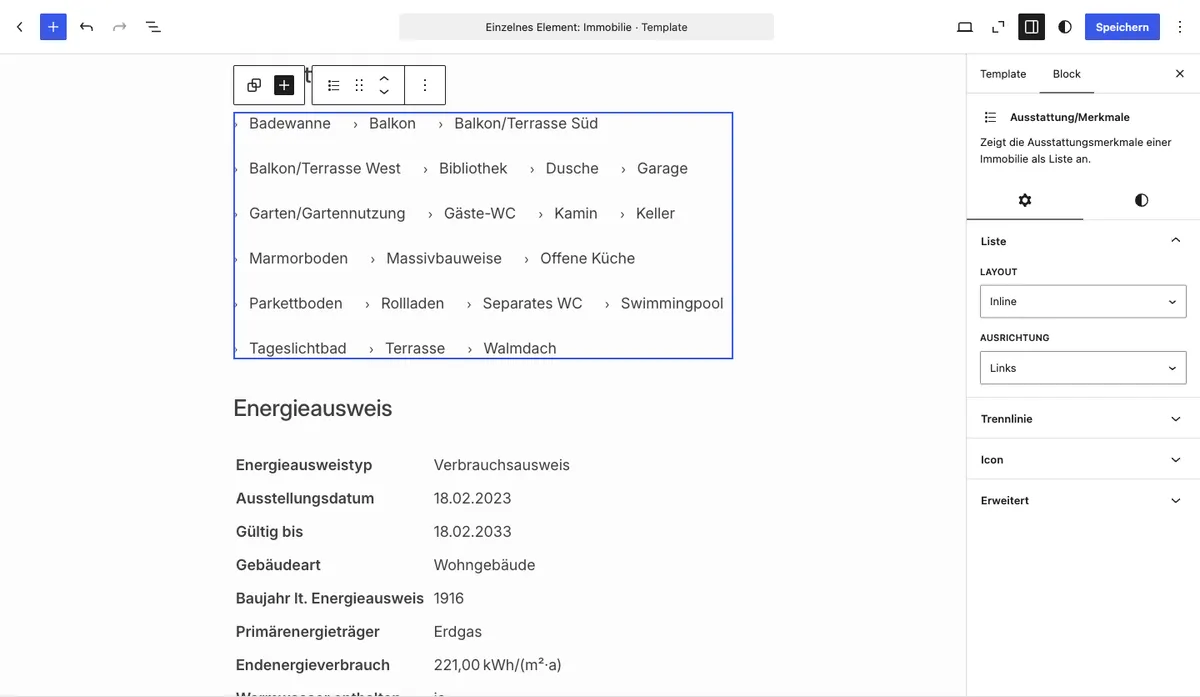Collapse the Liste panel
The image size is (1200, 697).
point(1083,241)
